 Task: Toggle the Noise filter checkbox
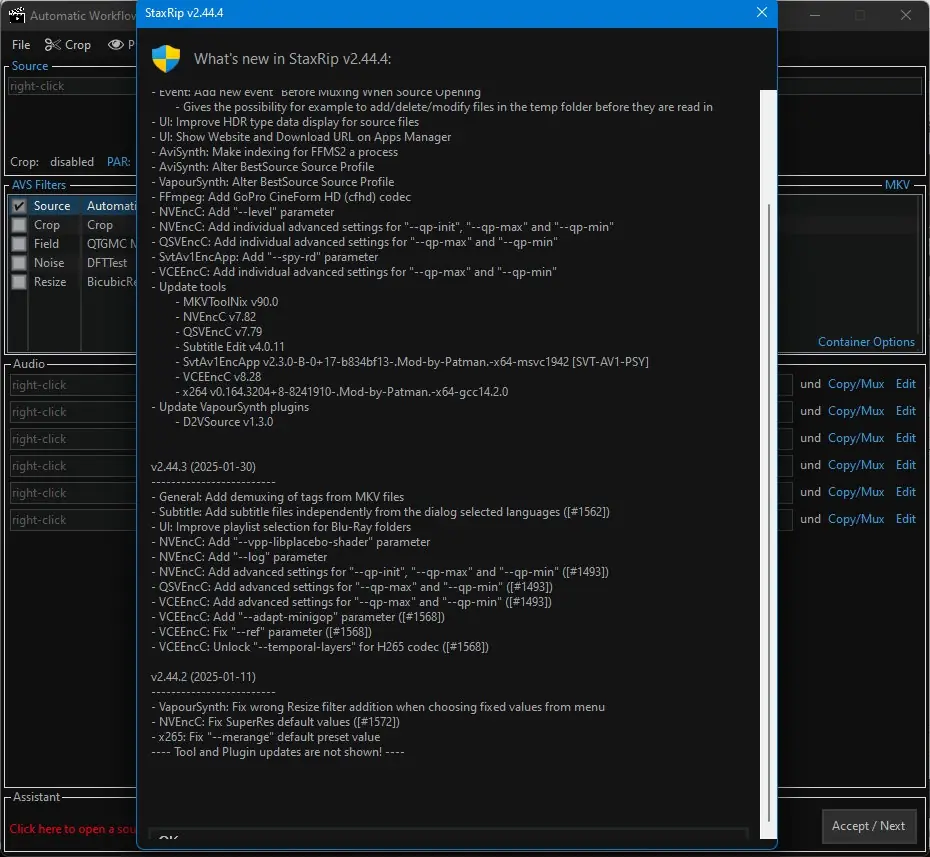tap(19, 263)
